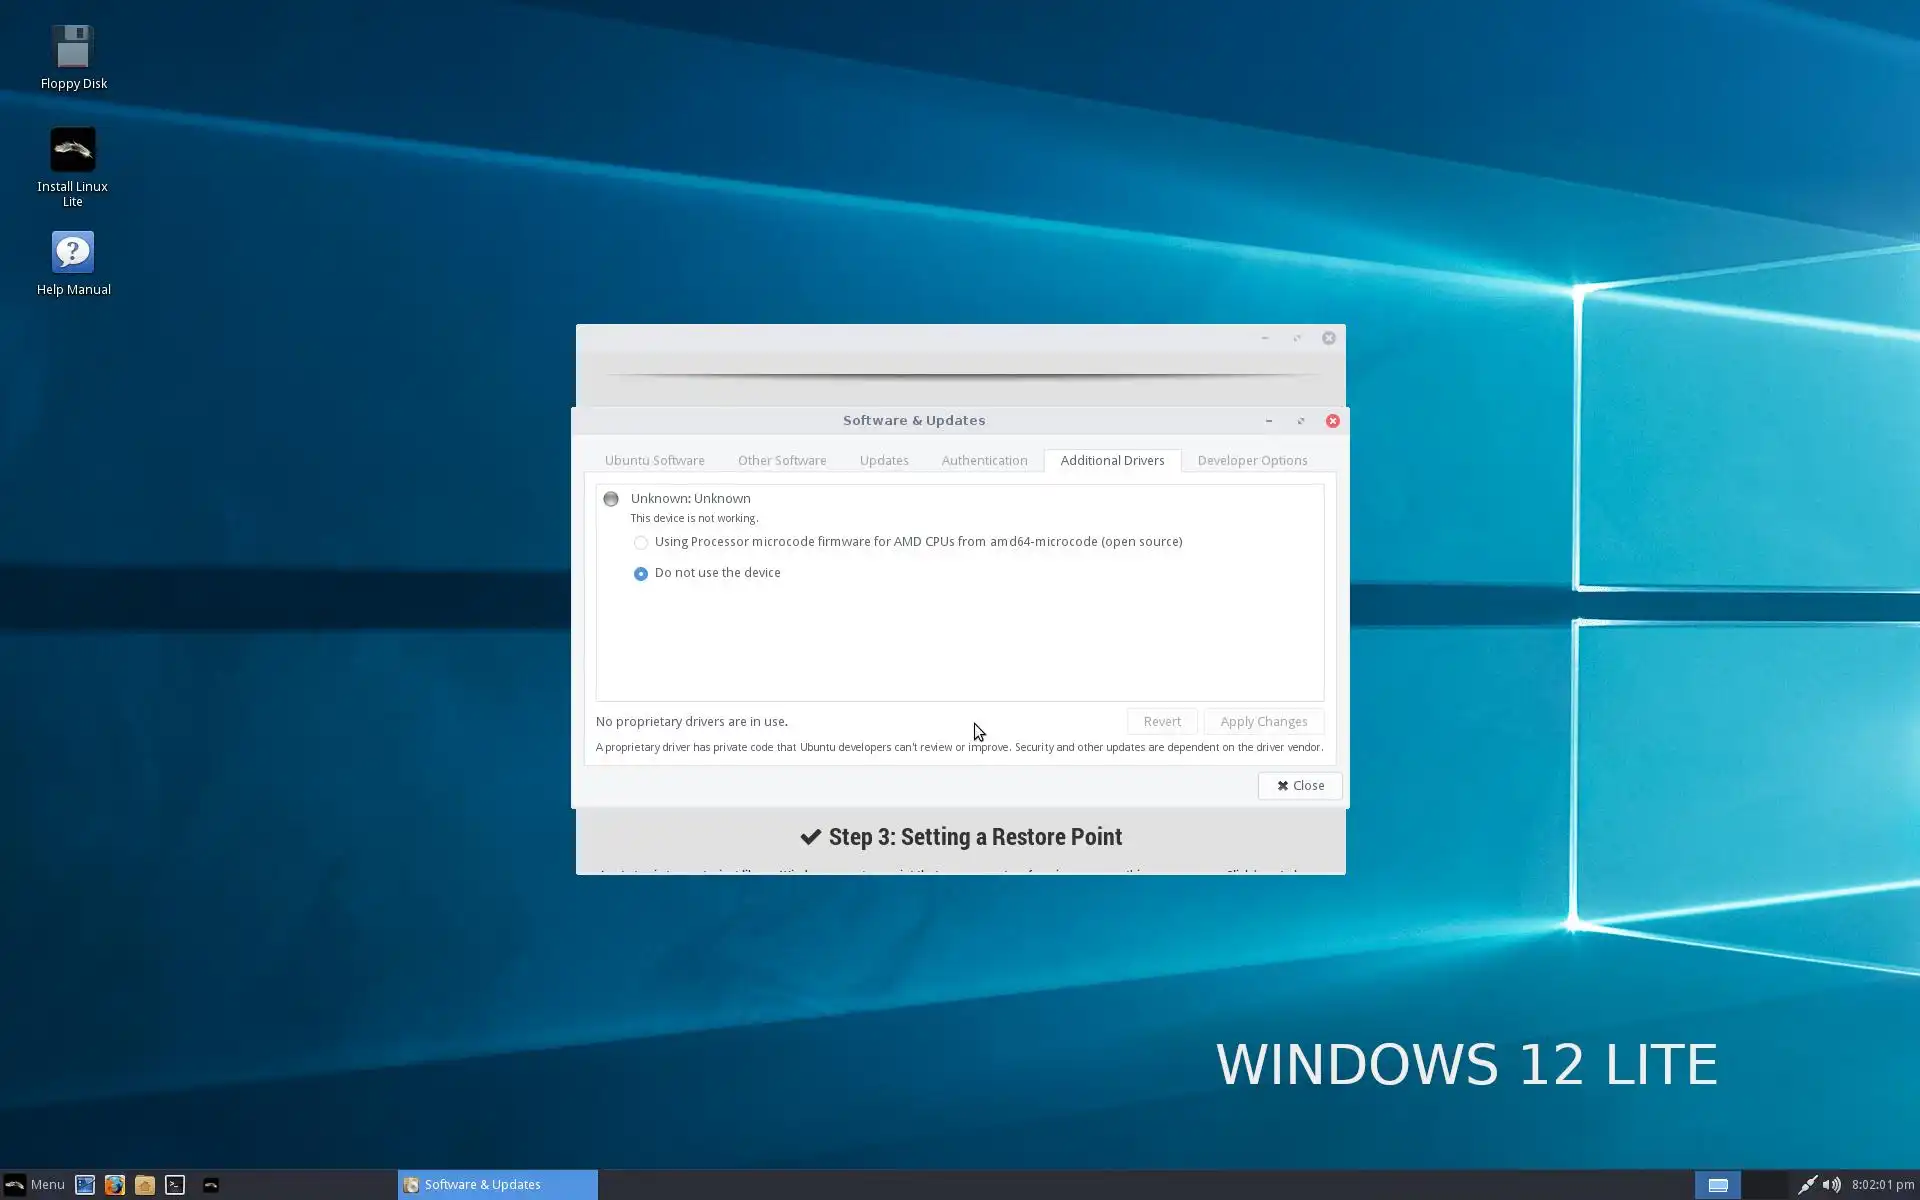
Task: Select 'Do not use the device'
Action: pos(641,574)
